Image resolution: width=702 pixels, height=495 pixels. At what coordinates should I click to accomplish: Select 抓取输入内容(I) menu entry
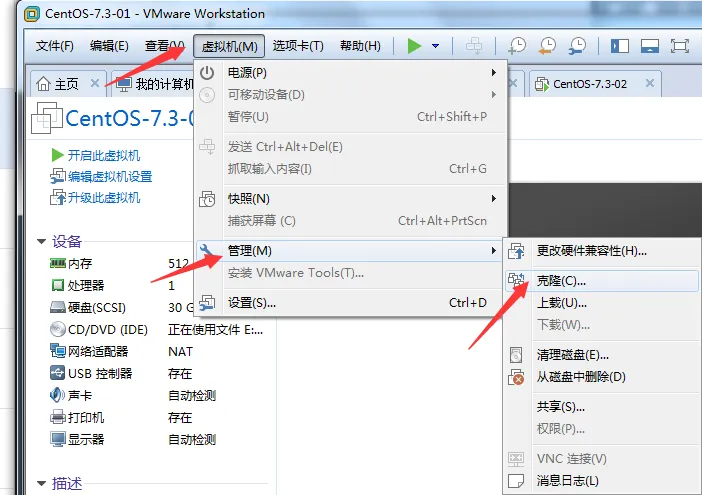pyautogui.click(x=352, y=168)
